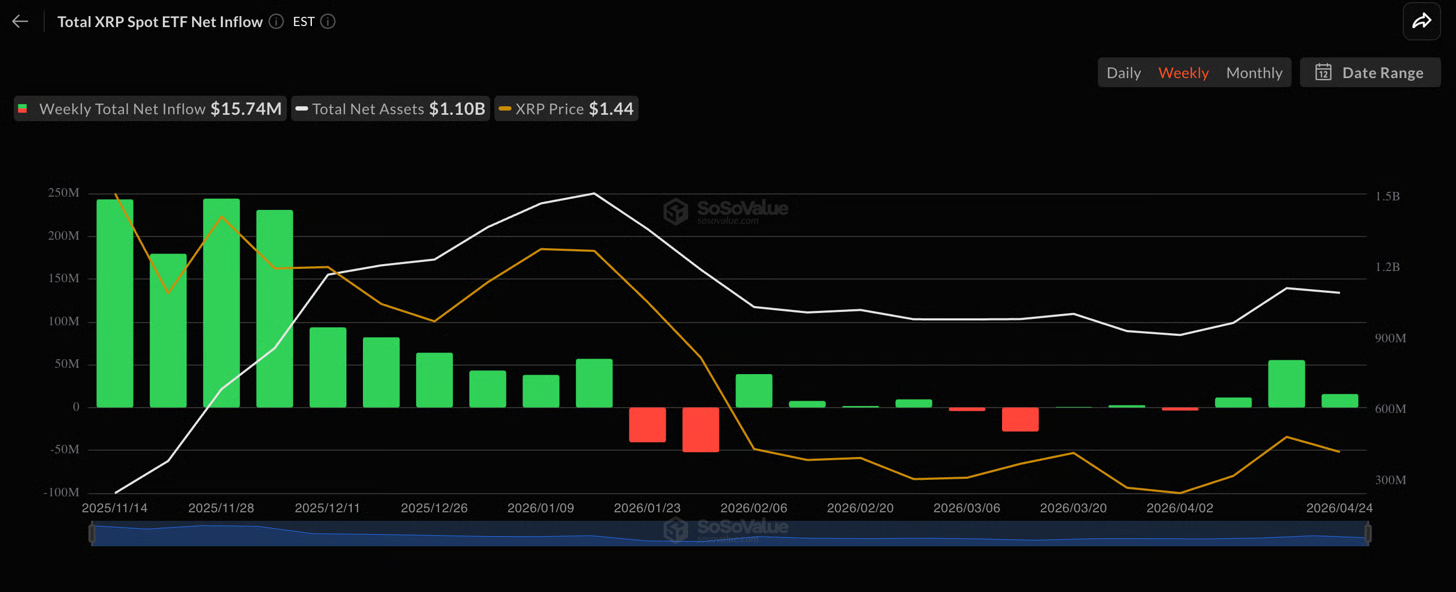Toggle the XRP Price legend series
This screenshot has width=1456, height=592.
(566, 109)
